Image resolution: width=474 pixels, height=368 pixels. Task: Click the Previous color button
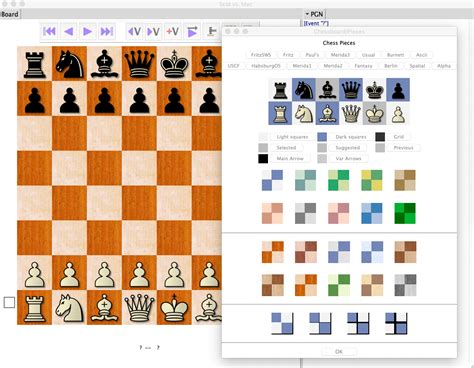[403, 148]
